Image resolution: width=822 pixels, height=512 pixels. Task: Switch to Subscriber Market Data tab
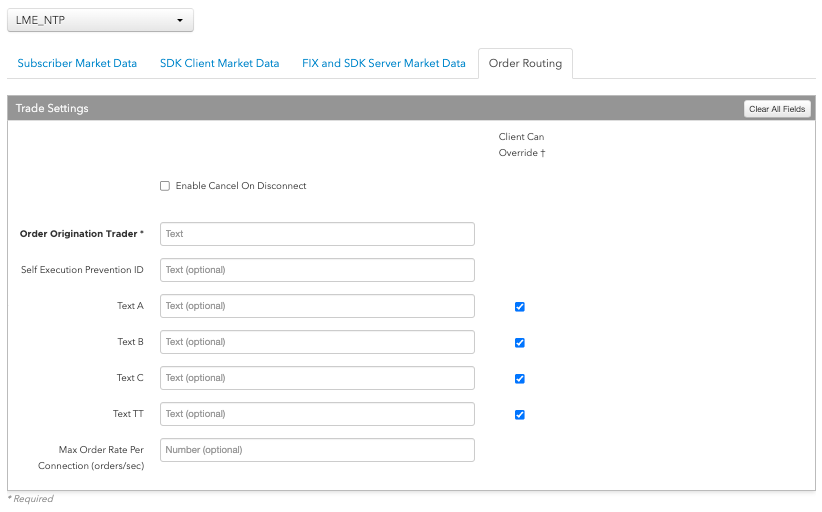pos(77,63)
